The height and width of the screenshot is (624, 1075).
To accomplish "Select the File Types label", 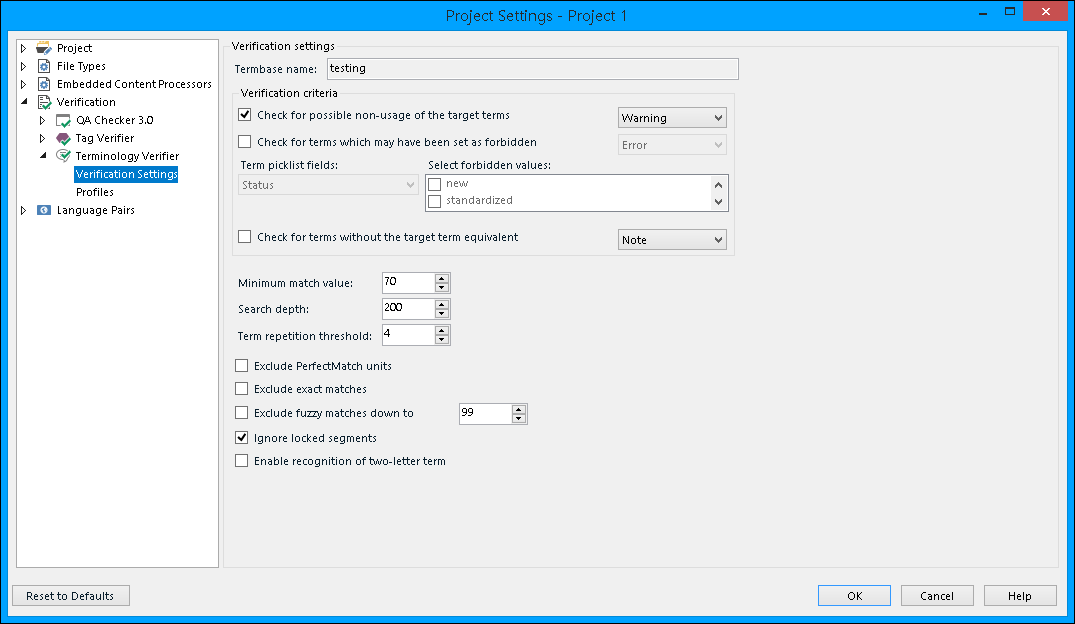I will click(81, 66).
